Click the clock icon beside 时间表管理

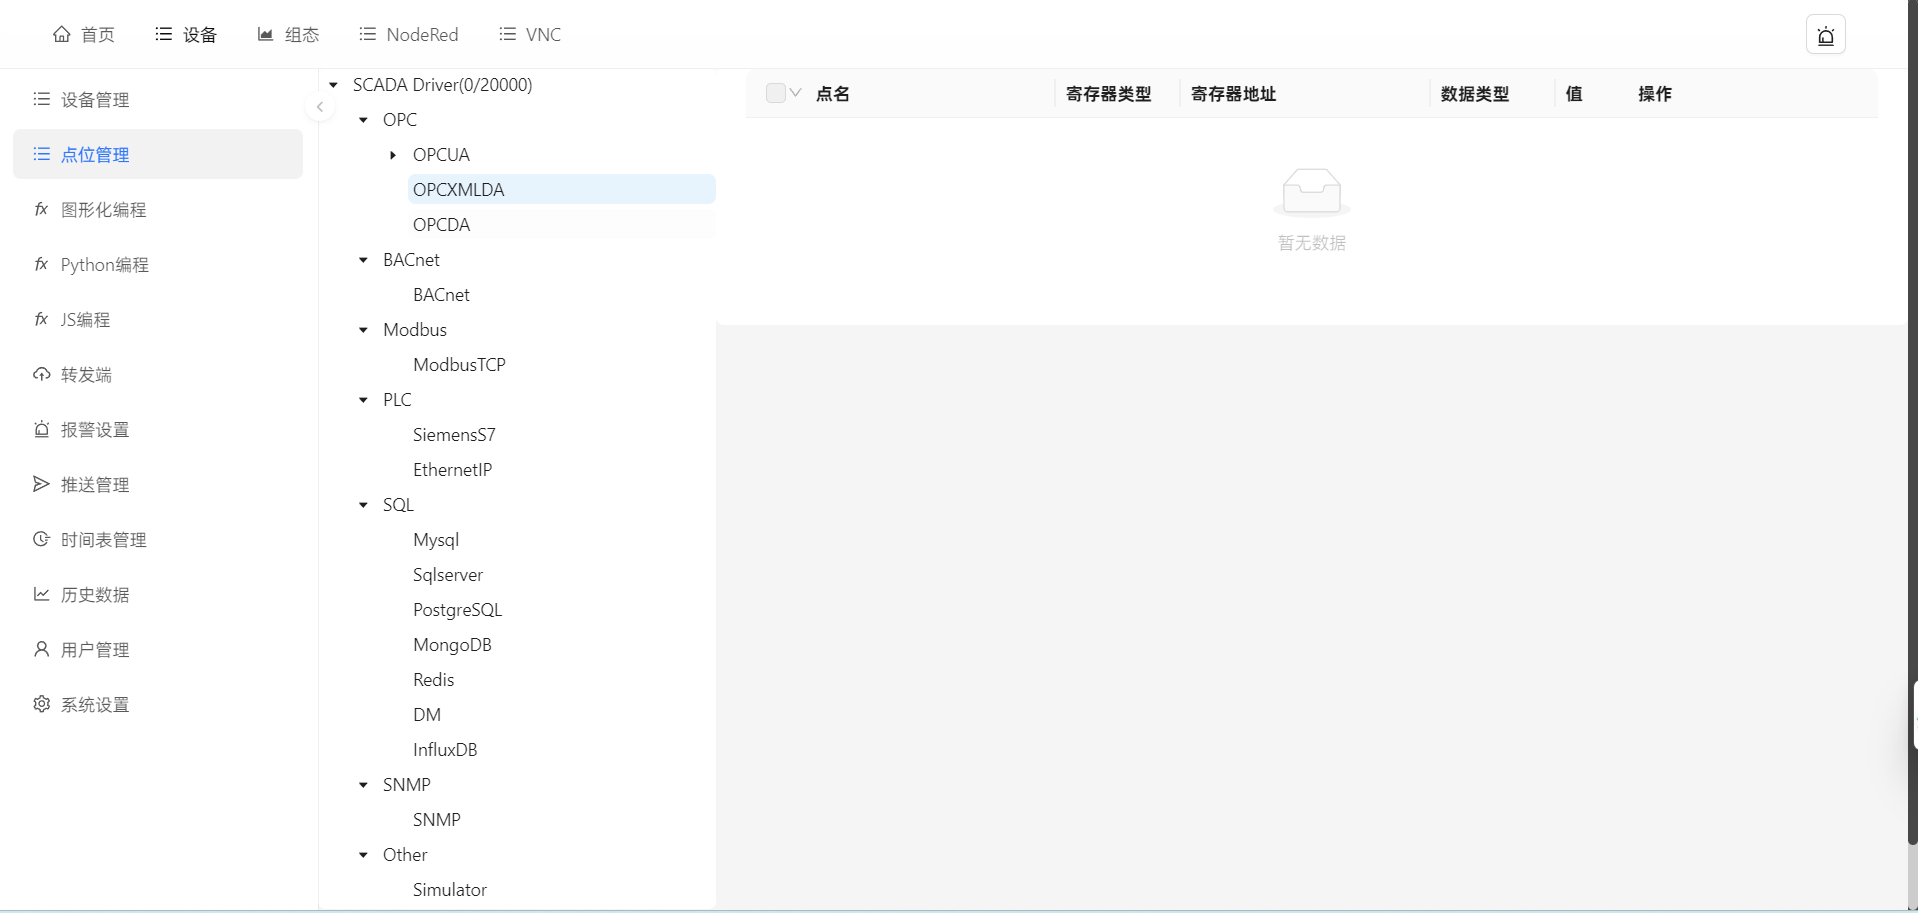41,539
